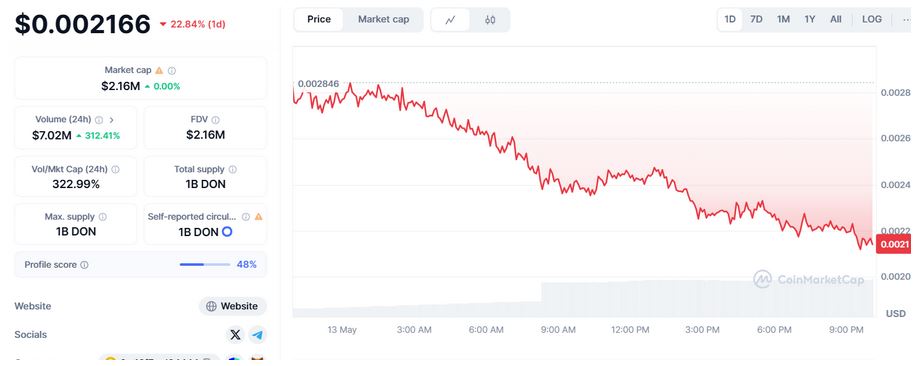Click info icon next to Total supply
918x366 pixels.
pyautogui.click(x=232, y=169)
